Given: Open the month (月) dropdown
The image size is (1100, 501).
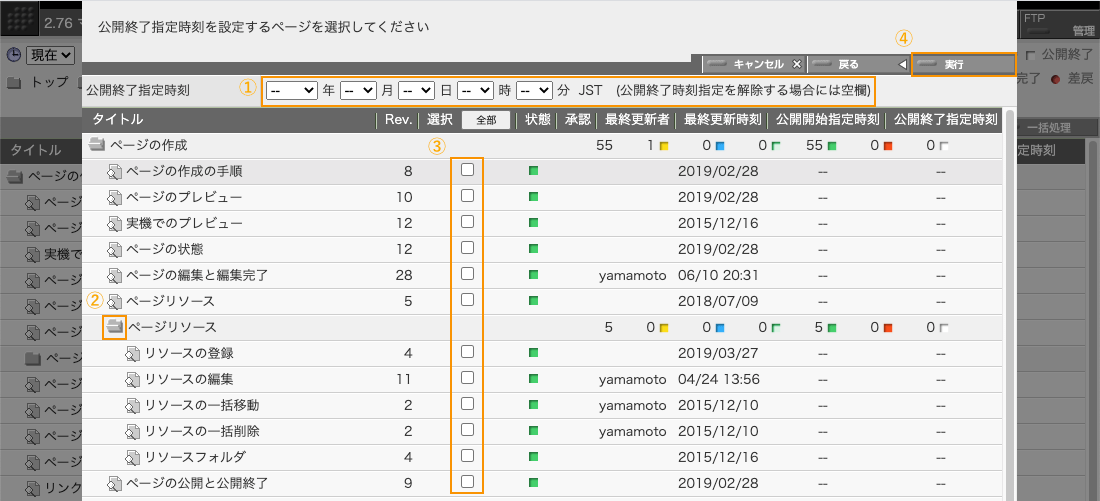Looking at the screenshot, I should 358,91.
